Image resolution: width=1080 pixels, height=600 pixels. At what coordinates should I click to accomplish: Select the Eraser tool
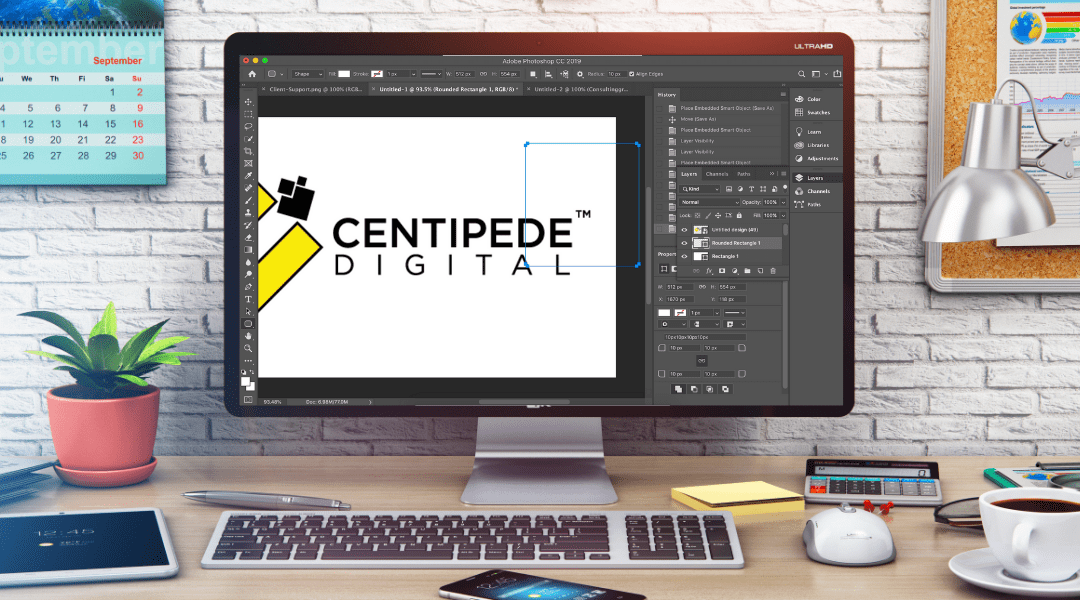[248, 238]
